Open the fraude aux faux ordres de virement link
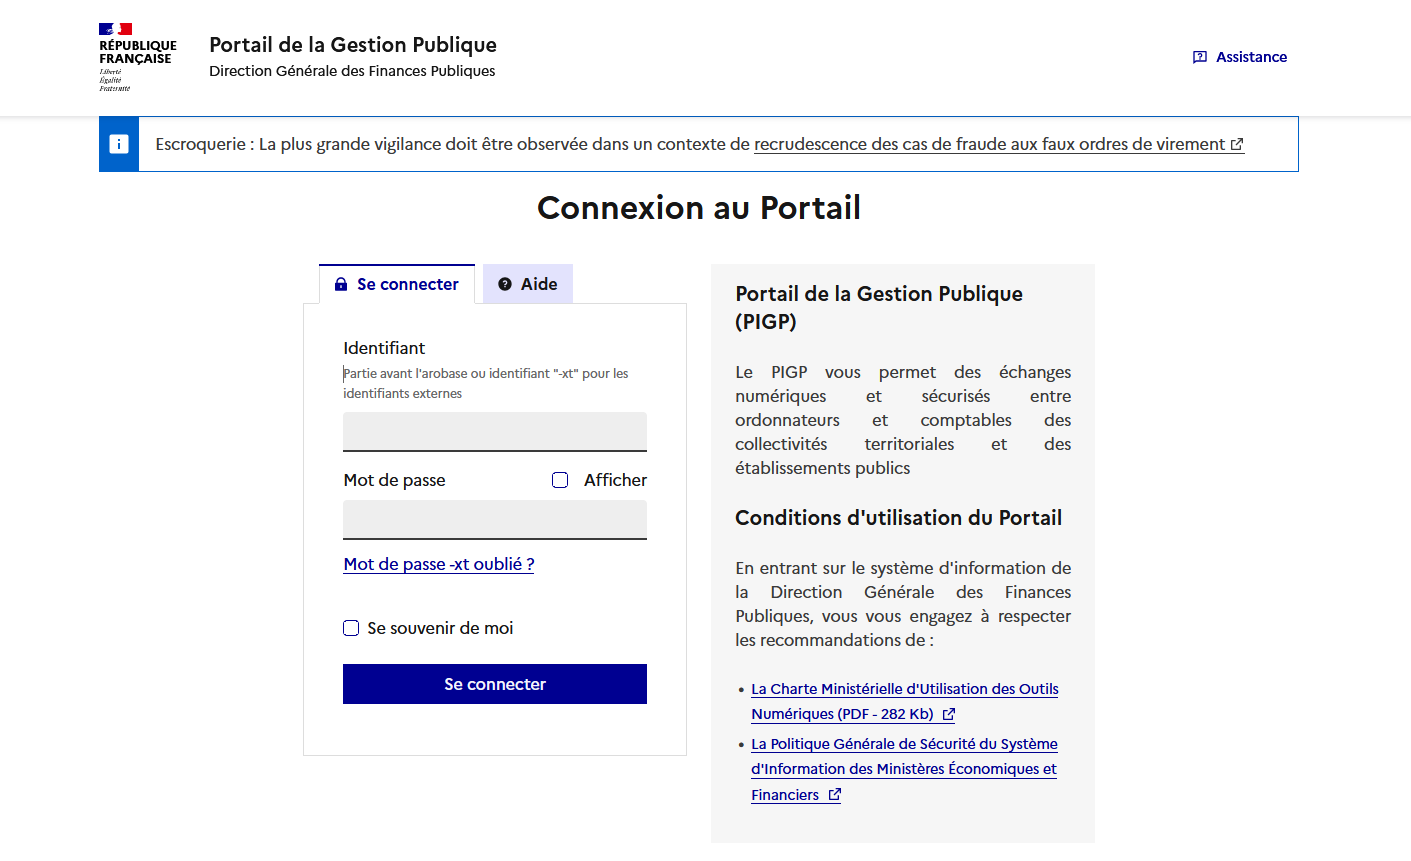The width and height of the screenshot is (1411, 861). coord(988,144)
